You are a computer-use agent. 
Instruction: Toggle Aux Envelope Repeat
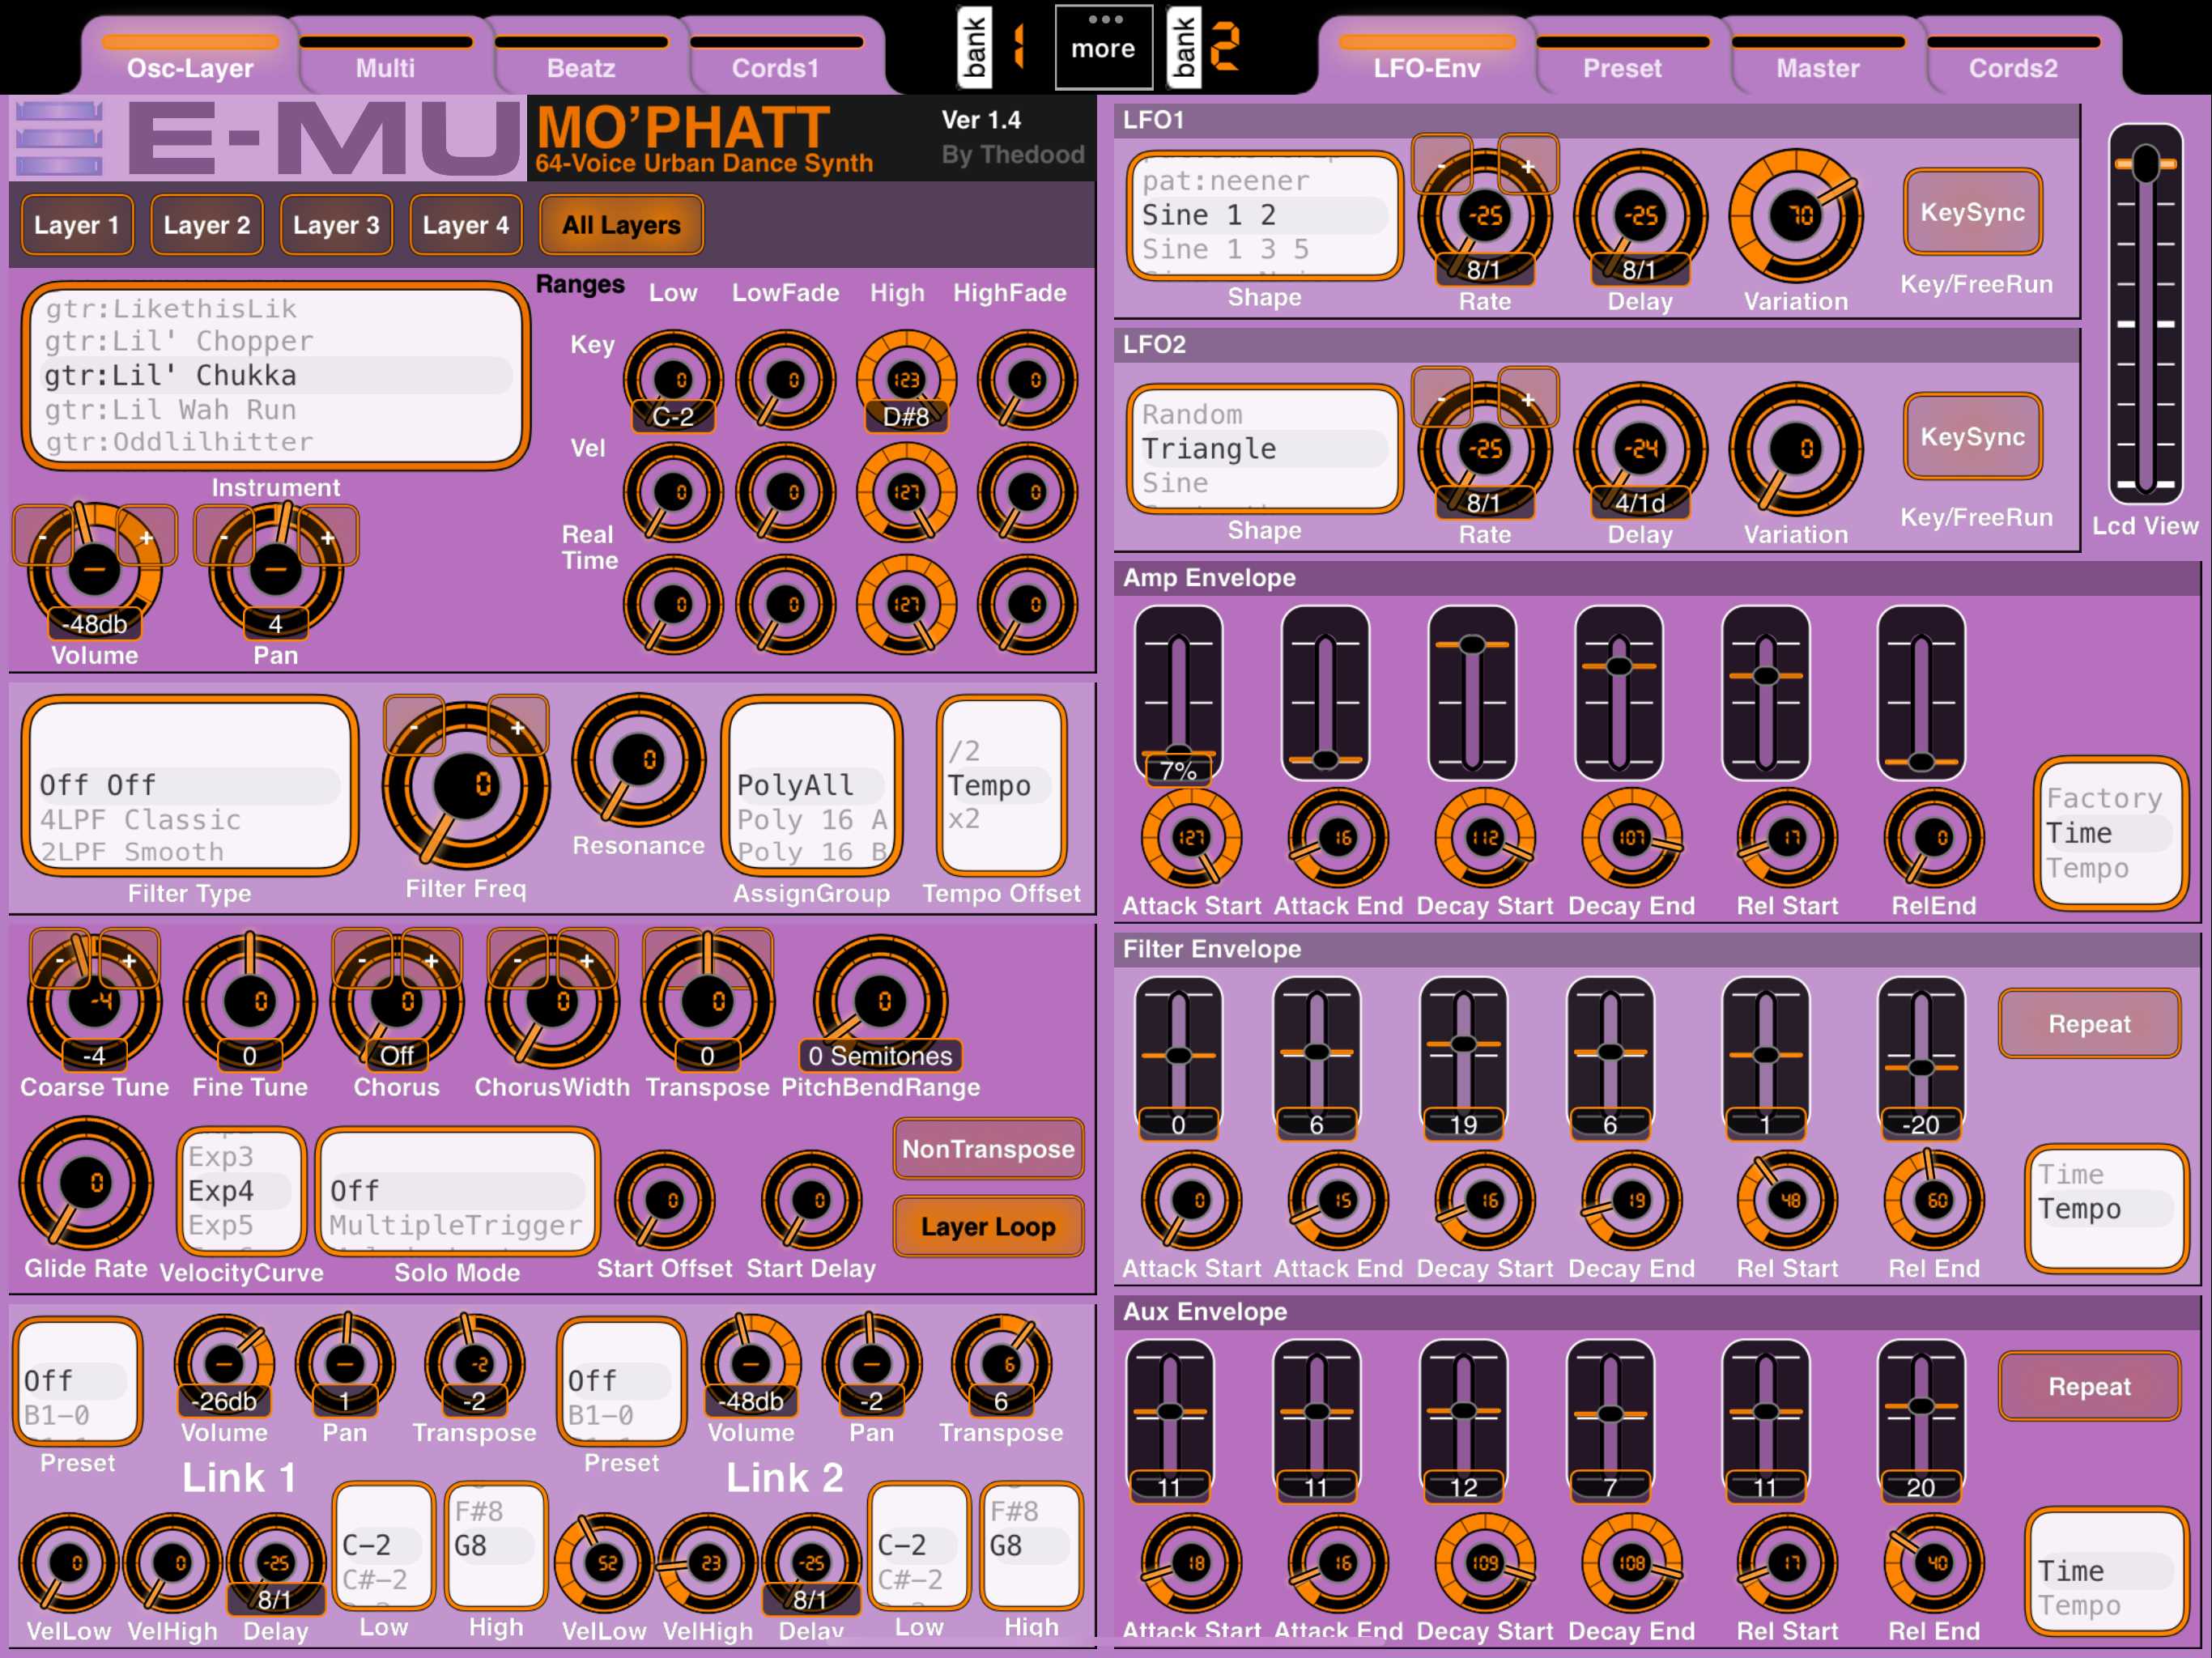[x=2089, y=1386]
